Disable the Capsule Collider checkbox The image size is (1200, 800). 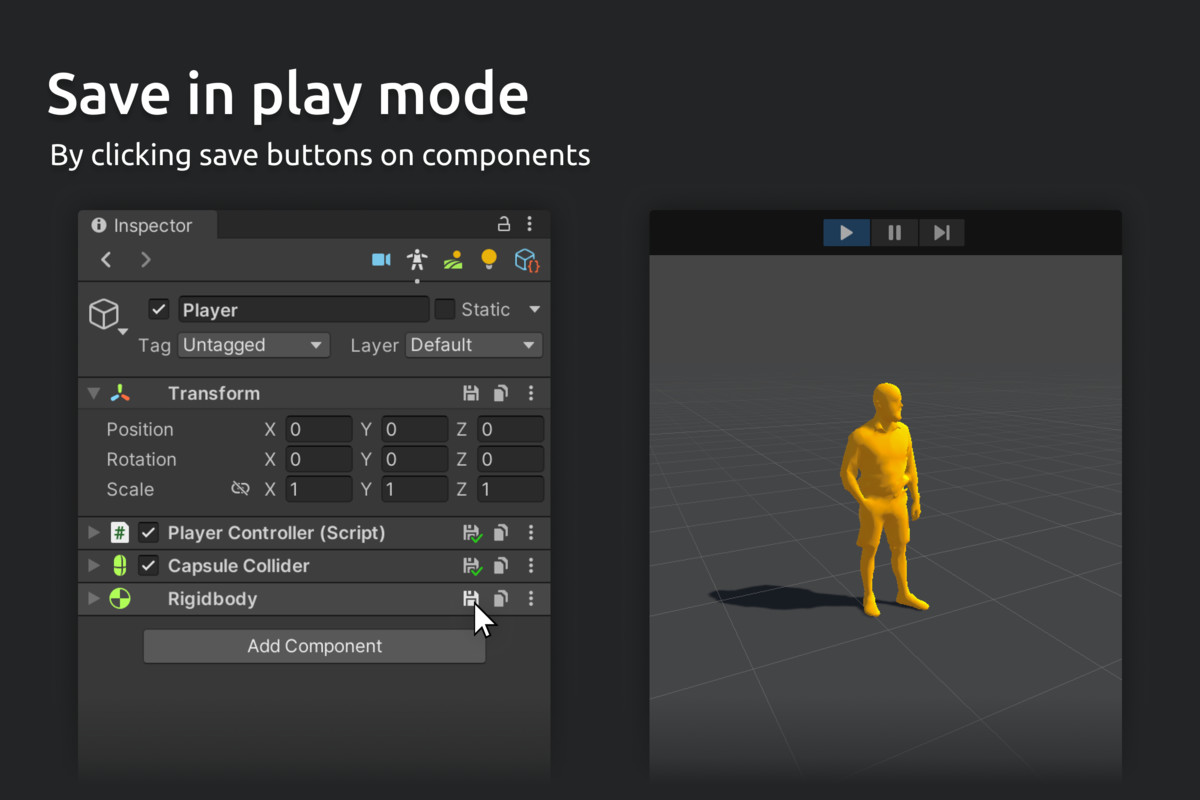[148, 566]
